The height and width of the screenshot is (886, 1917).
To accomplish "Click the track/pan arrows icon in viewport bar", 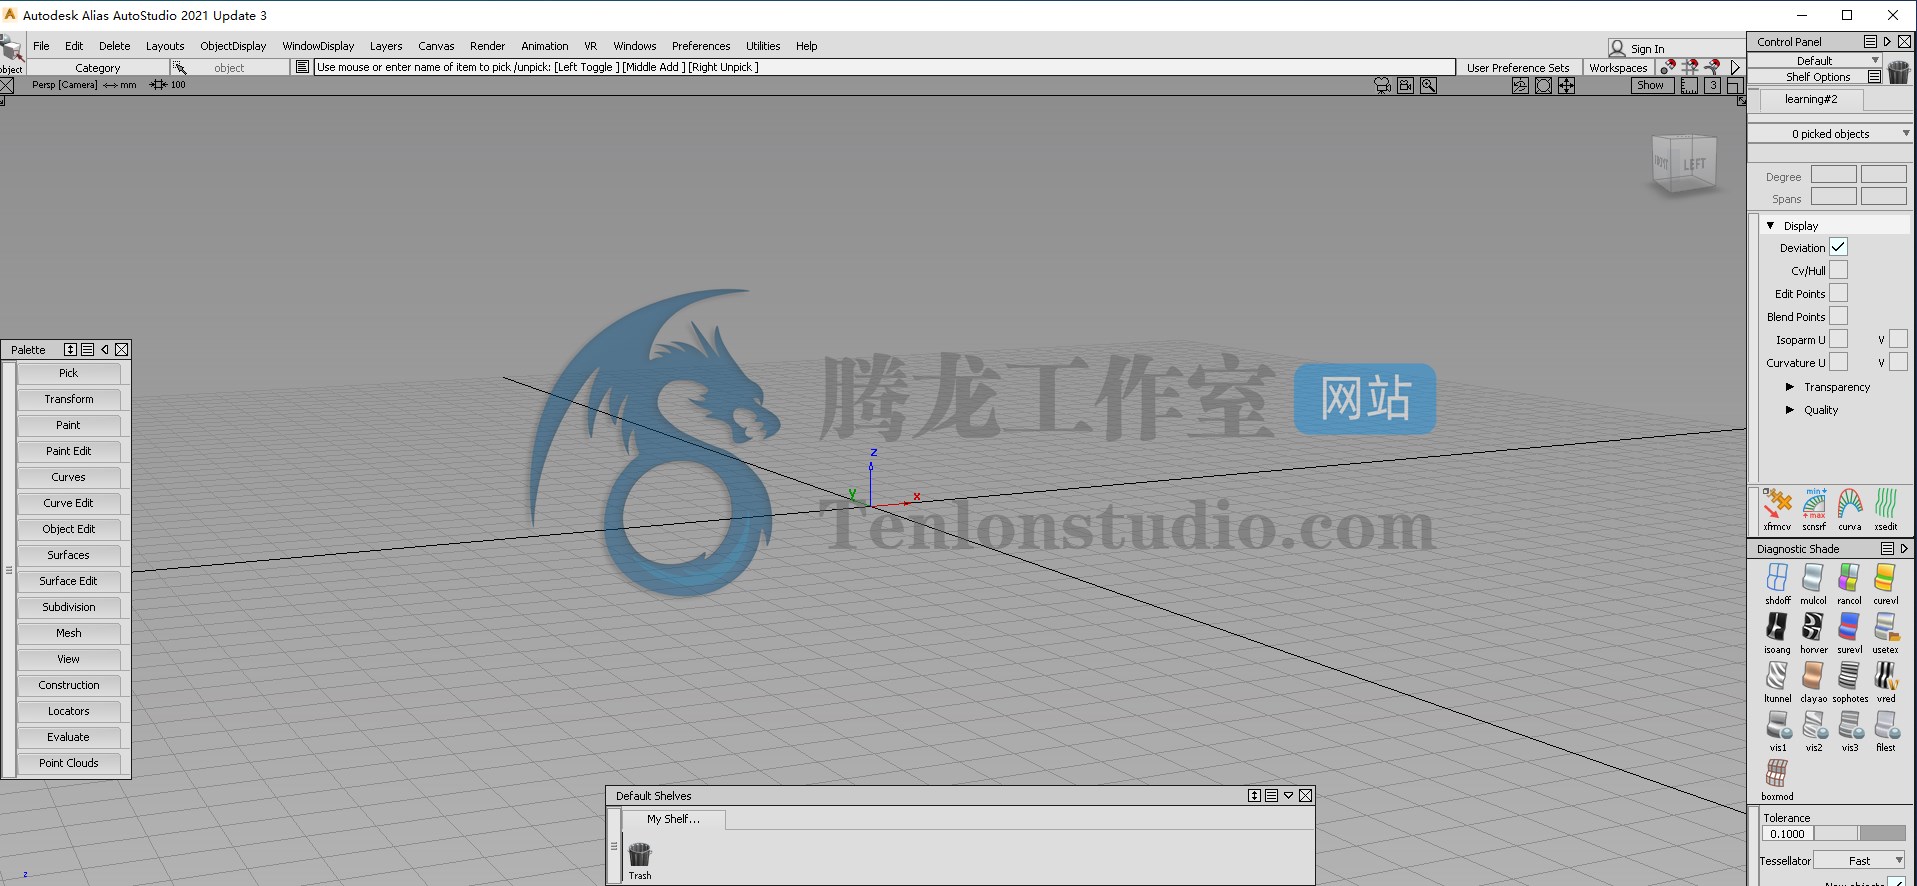I will pyautogui.click(x=1566, y=86).
